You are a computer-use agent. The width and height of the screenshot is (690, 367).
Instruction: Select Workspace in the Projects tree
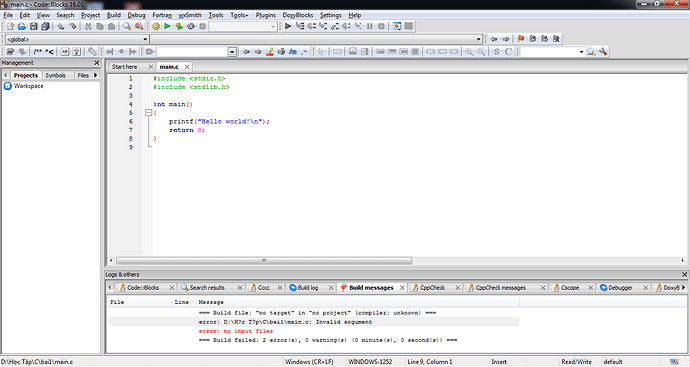29,86
